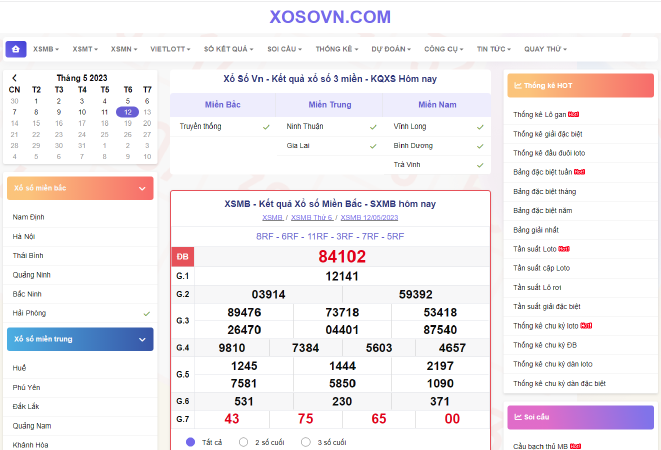
Task: Click checkmark beside Trà Vinh
Action: pos(480,165)
